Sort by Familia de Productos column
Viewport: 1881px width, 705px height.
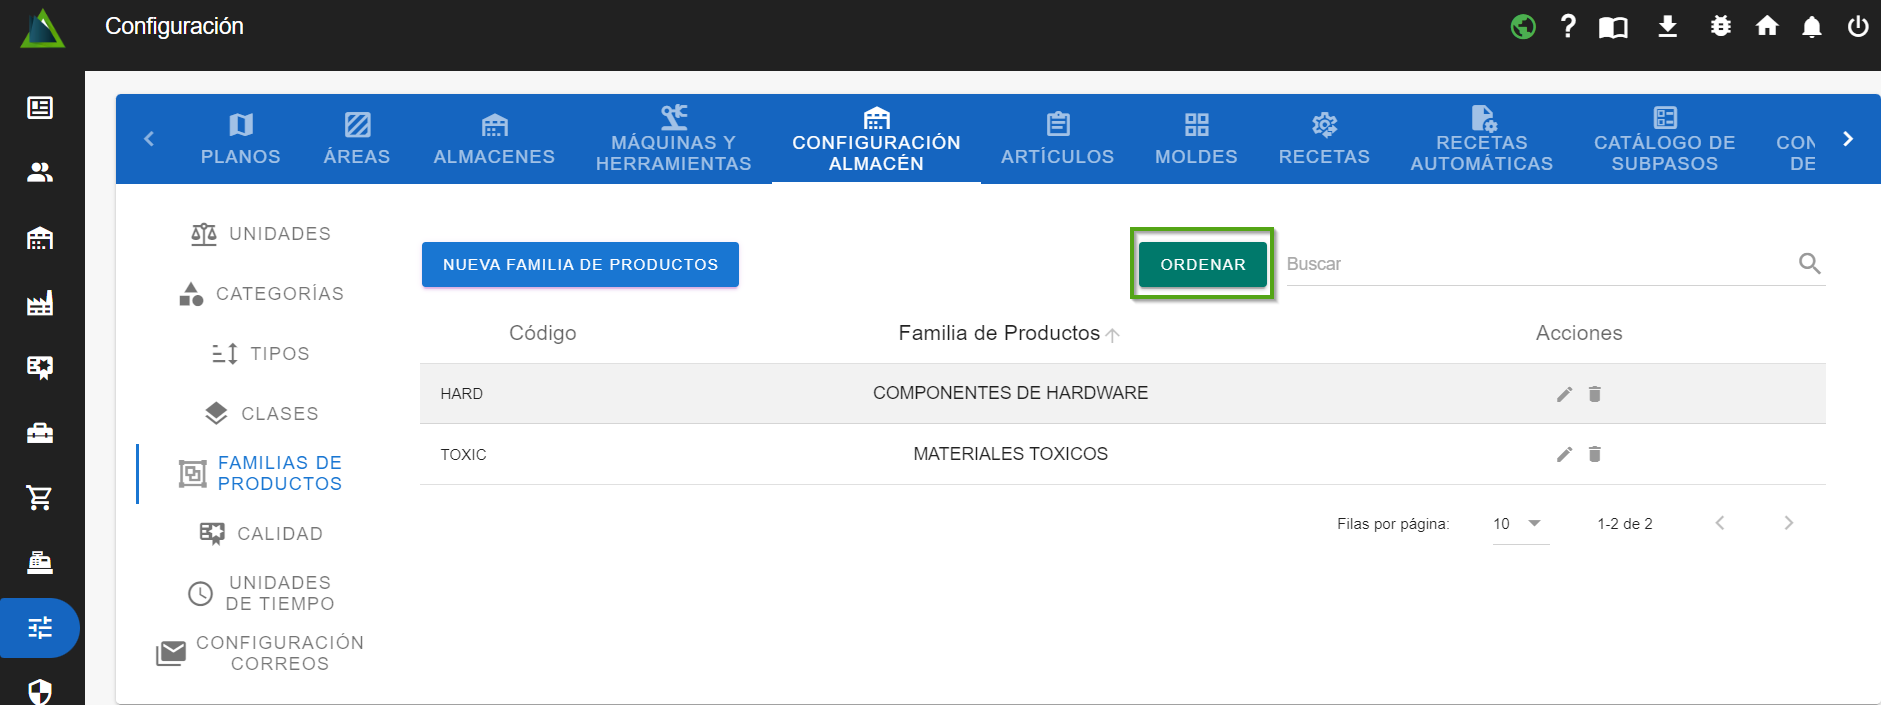(x=1000, y=333)
